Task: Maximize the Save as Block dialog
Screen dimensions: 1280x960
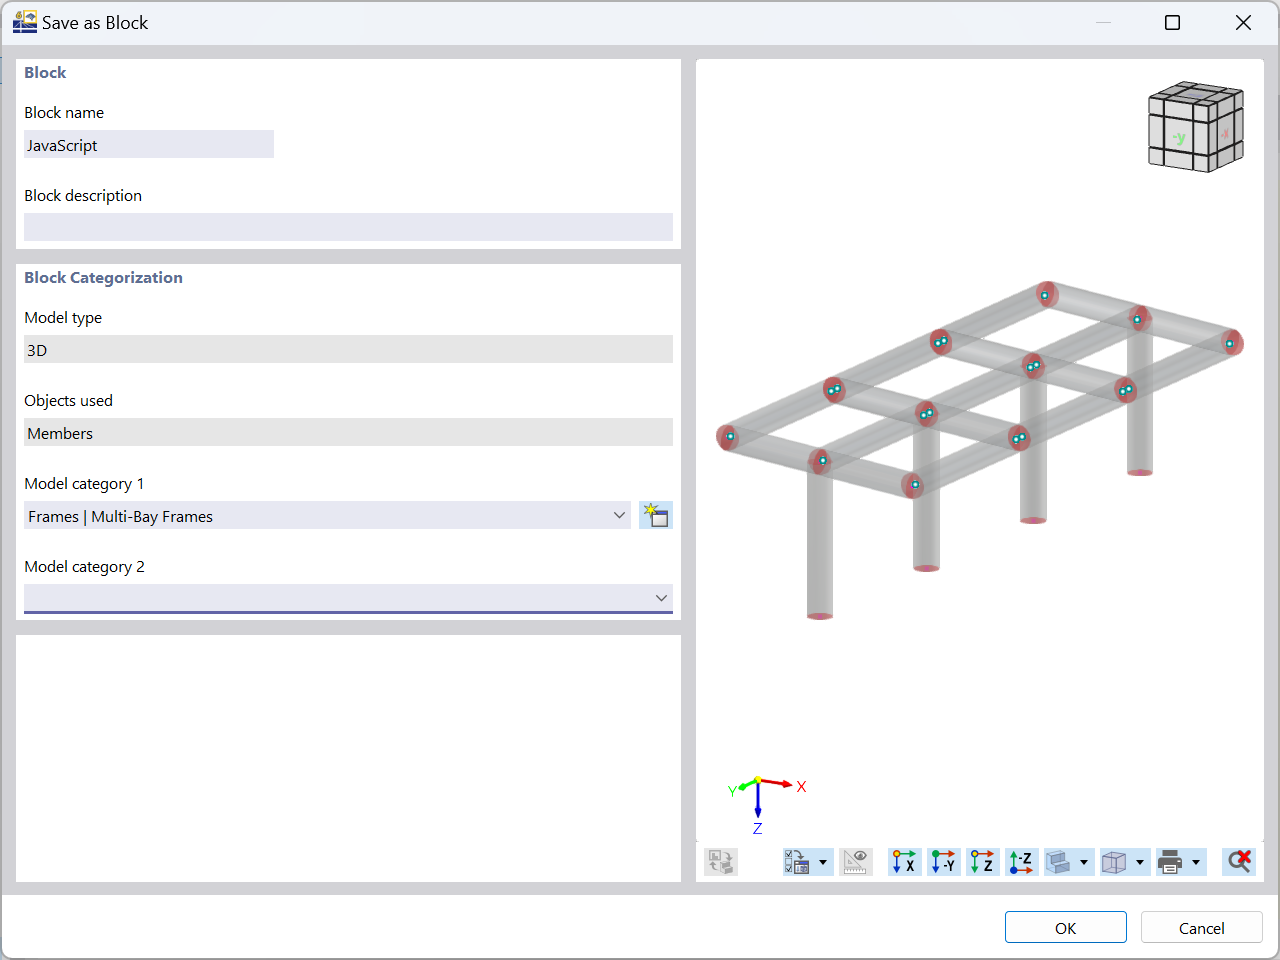Action: 1173,22
